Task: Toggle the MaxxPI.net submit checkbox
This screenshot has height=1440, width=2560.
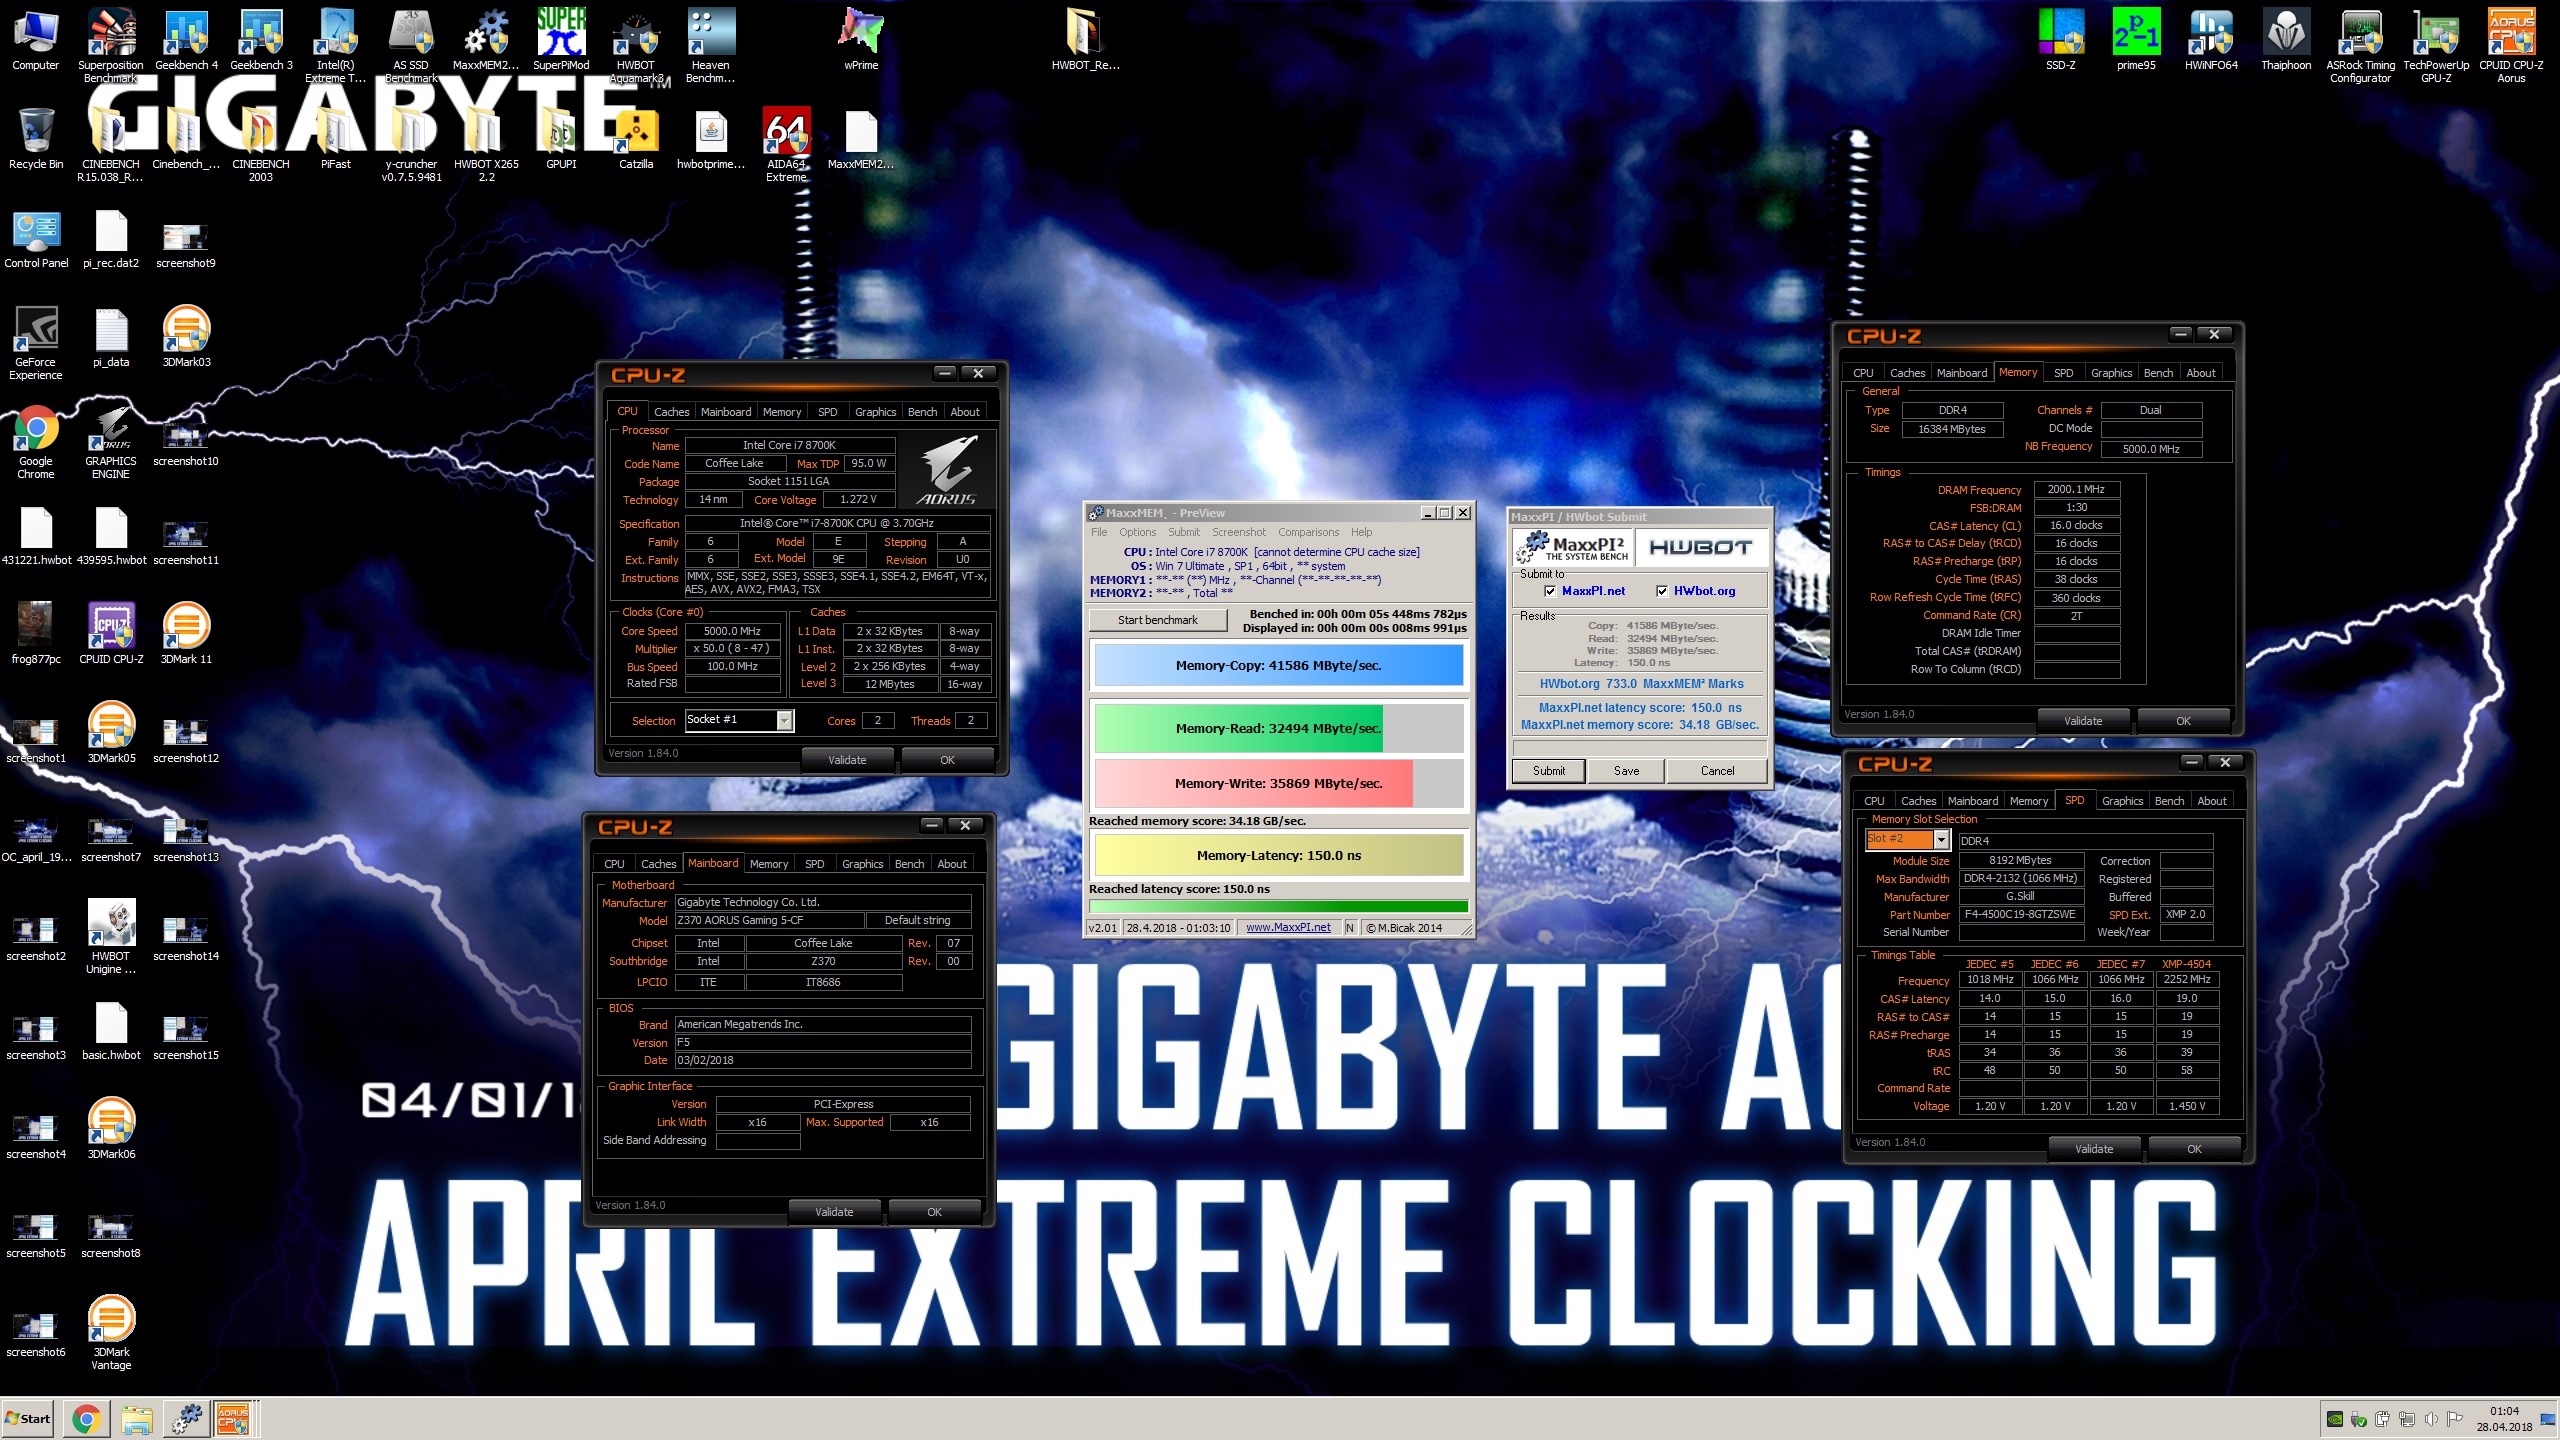Action: pyautogui.click(x=1550, y=591)
